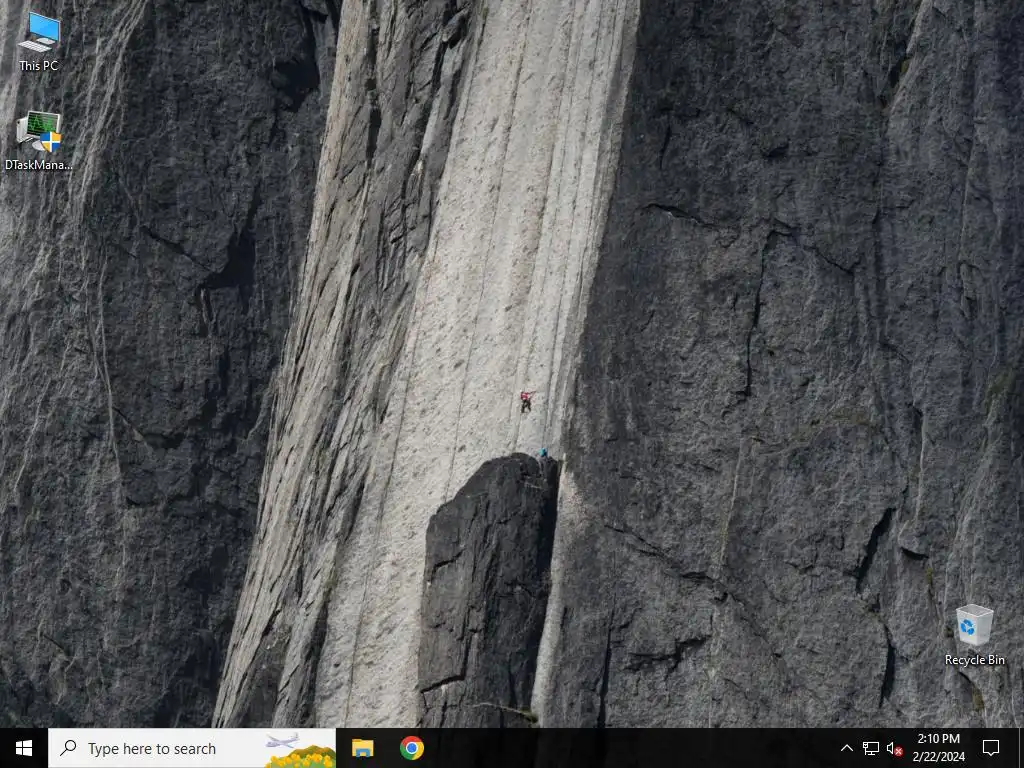The image size is (1024, 768).
Task: Open network status tray icon
Action: click(871, 748)
